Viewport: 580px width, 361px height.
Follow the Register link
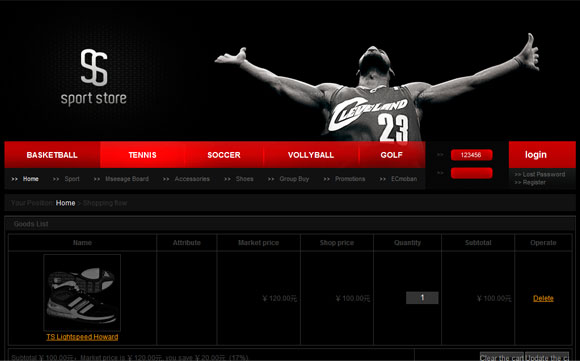click(530, 182)
